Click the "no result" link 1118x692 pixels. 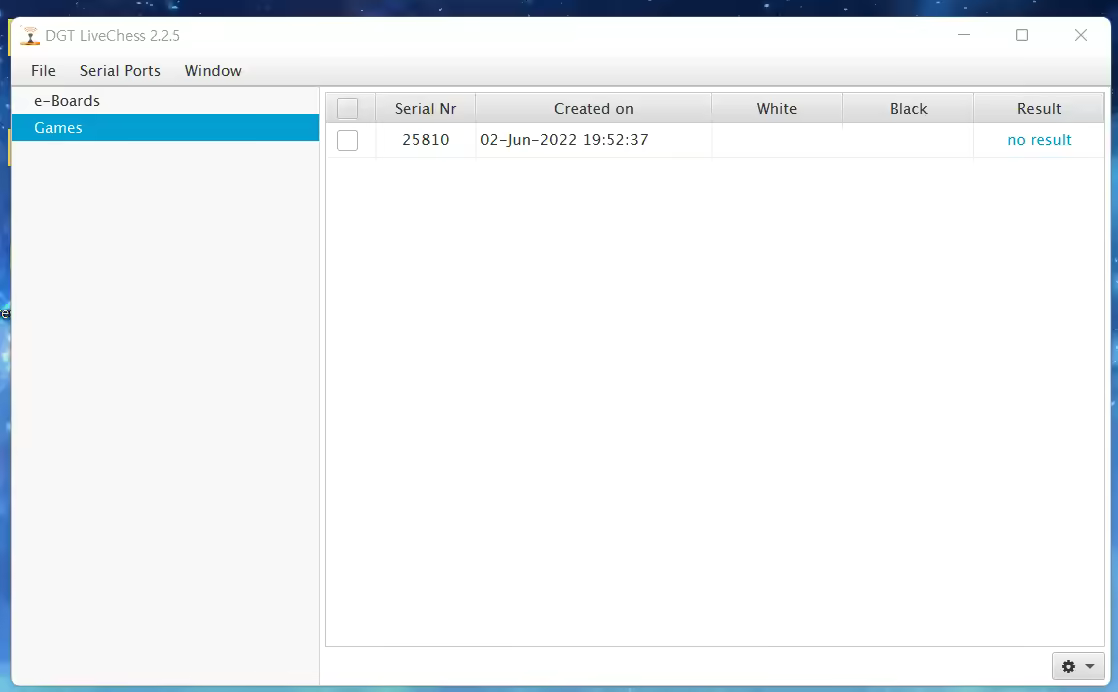click(1039, 140)
